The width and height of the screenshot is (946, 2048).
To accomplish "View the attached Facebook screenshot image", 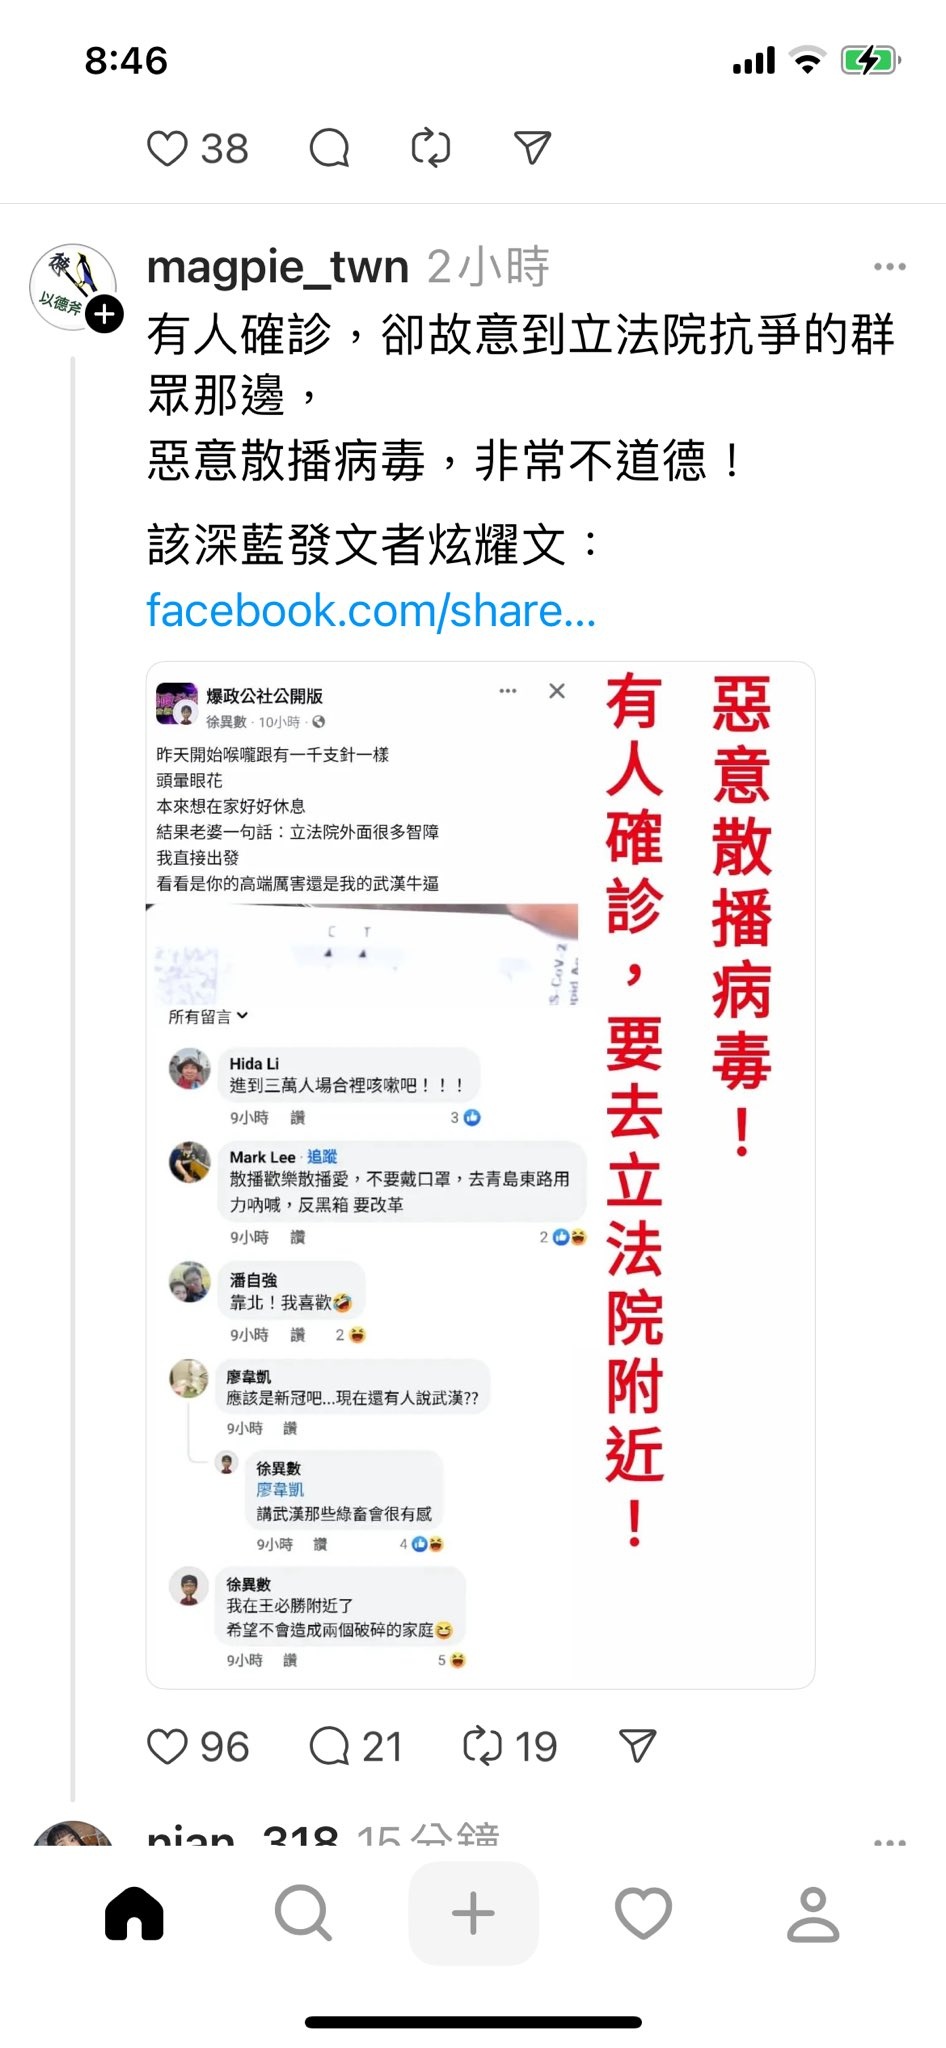I will [x=480, y=1175].
